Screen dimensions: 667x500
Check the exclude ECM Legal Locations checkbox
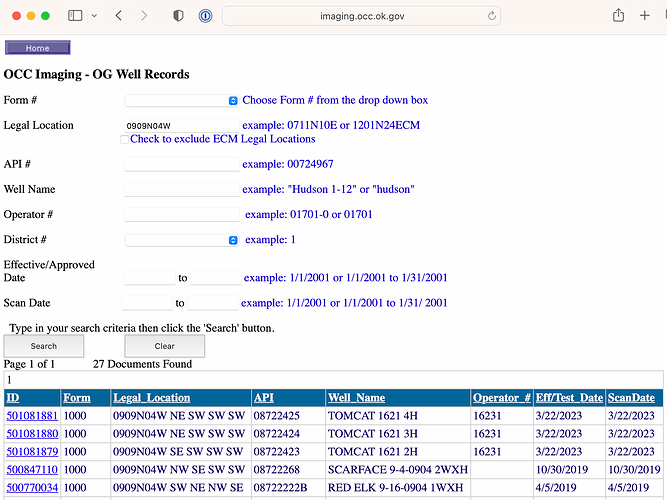pyautogui.click(x=124, y=140)
